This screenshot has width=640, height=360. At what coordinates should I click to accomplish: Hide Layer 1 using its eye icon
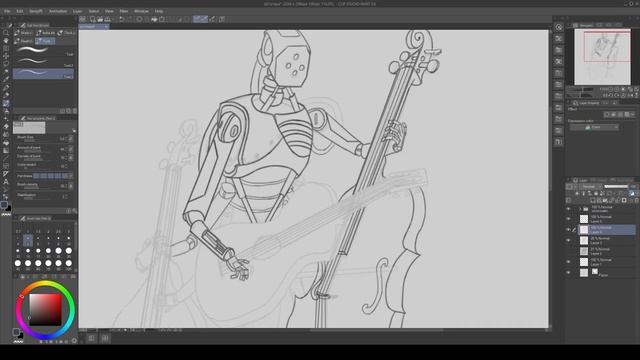[568, 262]
